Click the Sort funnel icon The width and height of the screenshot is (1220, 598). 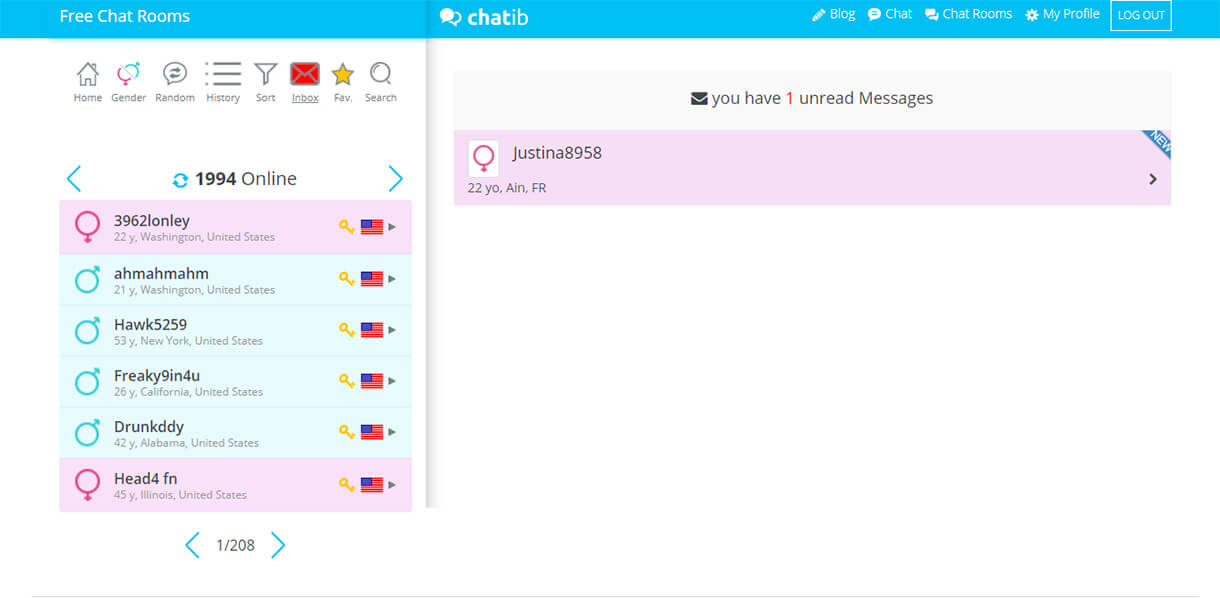pos(265,75)
